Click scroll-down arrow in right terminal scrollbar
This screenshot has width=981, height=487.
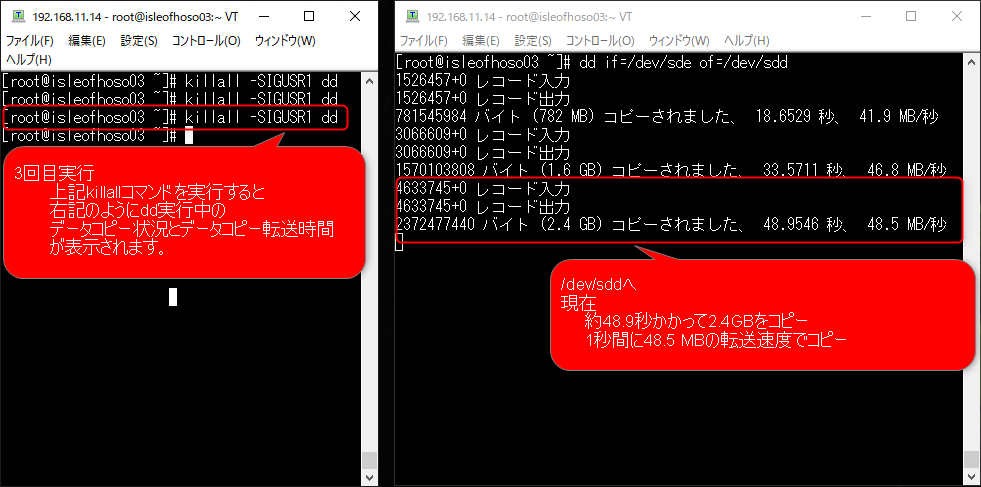pos(970,477)
